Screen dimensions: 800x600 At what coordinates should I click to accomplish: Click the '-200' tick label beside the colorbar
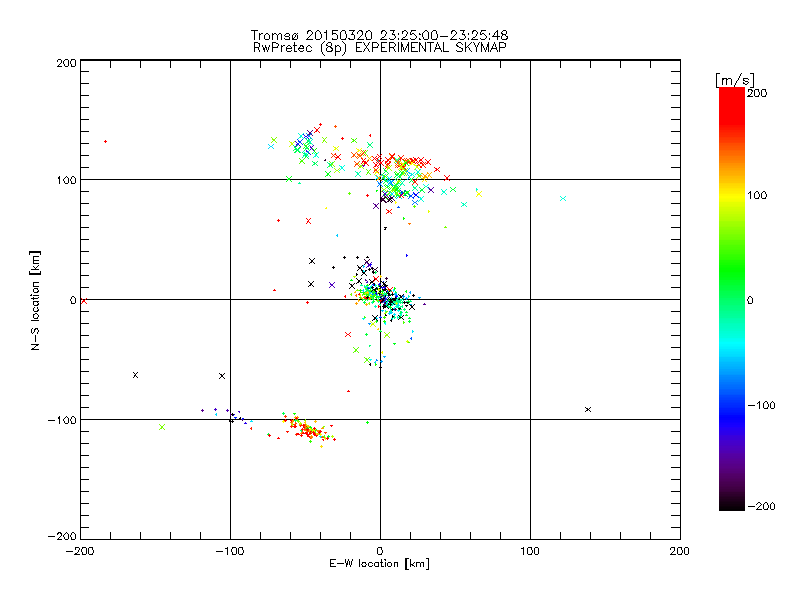[762, 506]
